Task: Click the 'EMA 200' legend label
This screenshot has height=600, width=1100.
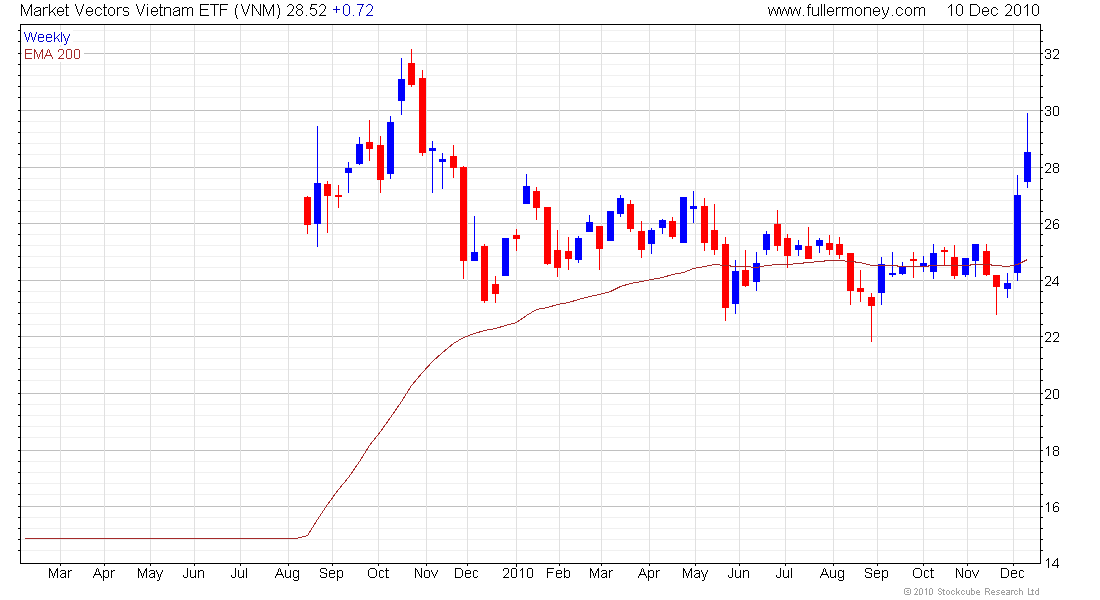Action: [x=53, y=54]
